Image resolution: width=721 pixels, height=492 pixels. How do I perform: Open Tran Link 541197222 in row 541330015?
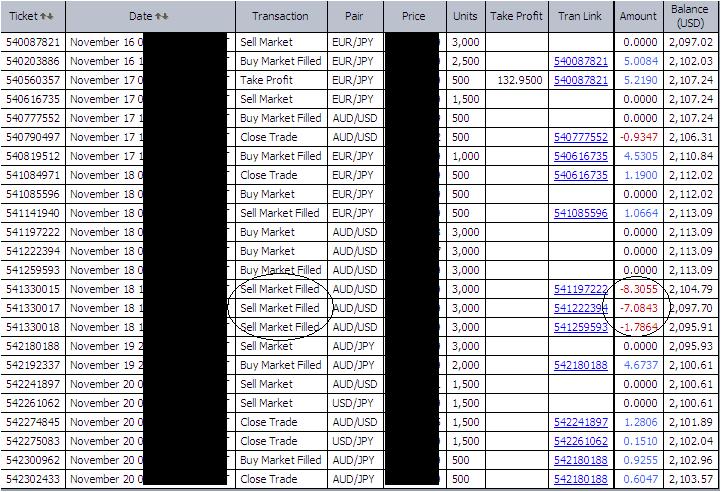tap(581, 289)
